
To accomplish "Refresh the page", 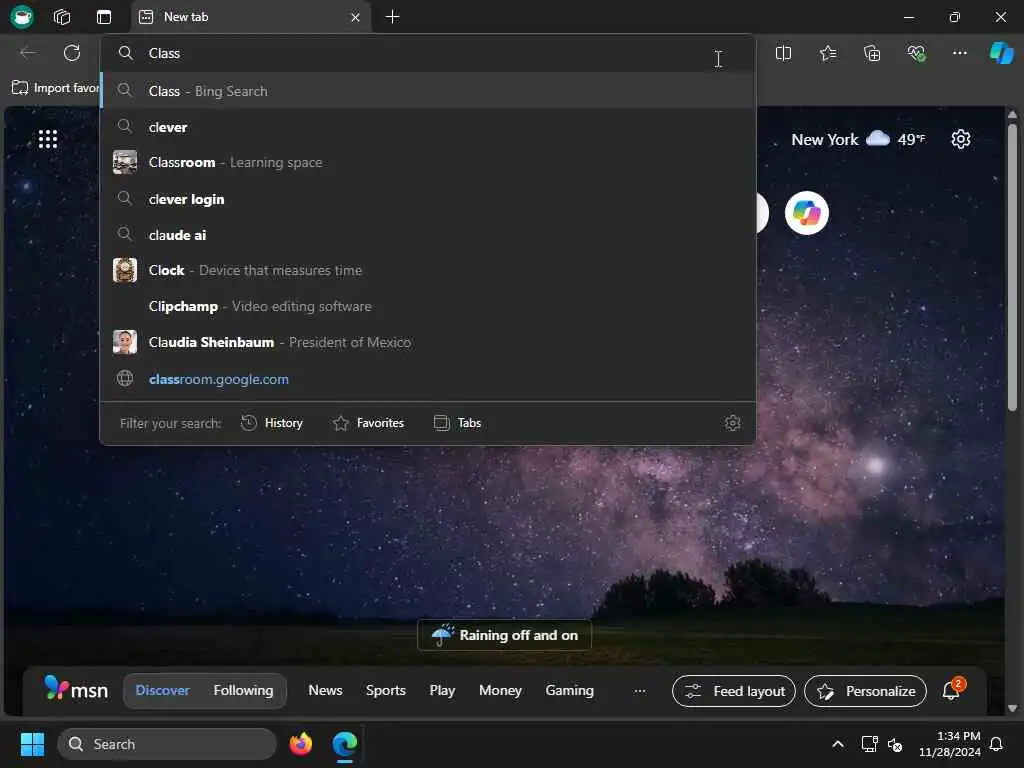I will pos(72,53).
